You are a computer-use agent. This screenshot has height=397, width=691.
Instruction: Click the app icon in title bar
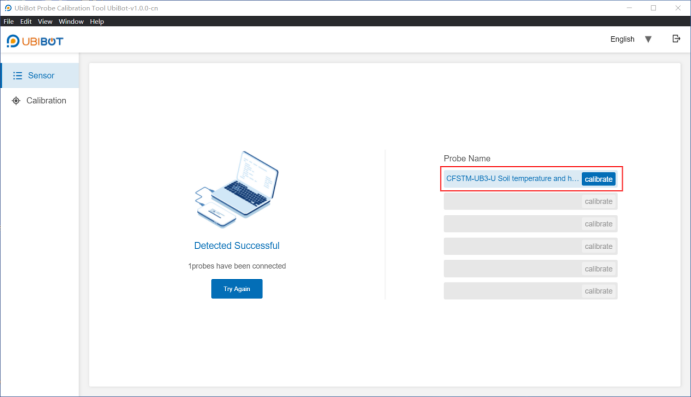(8, 8)
